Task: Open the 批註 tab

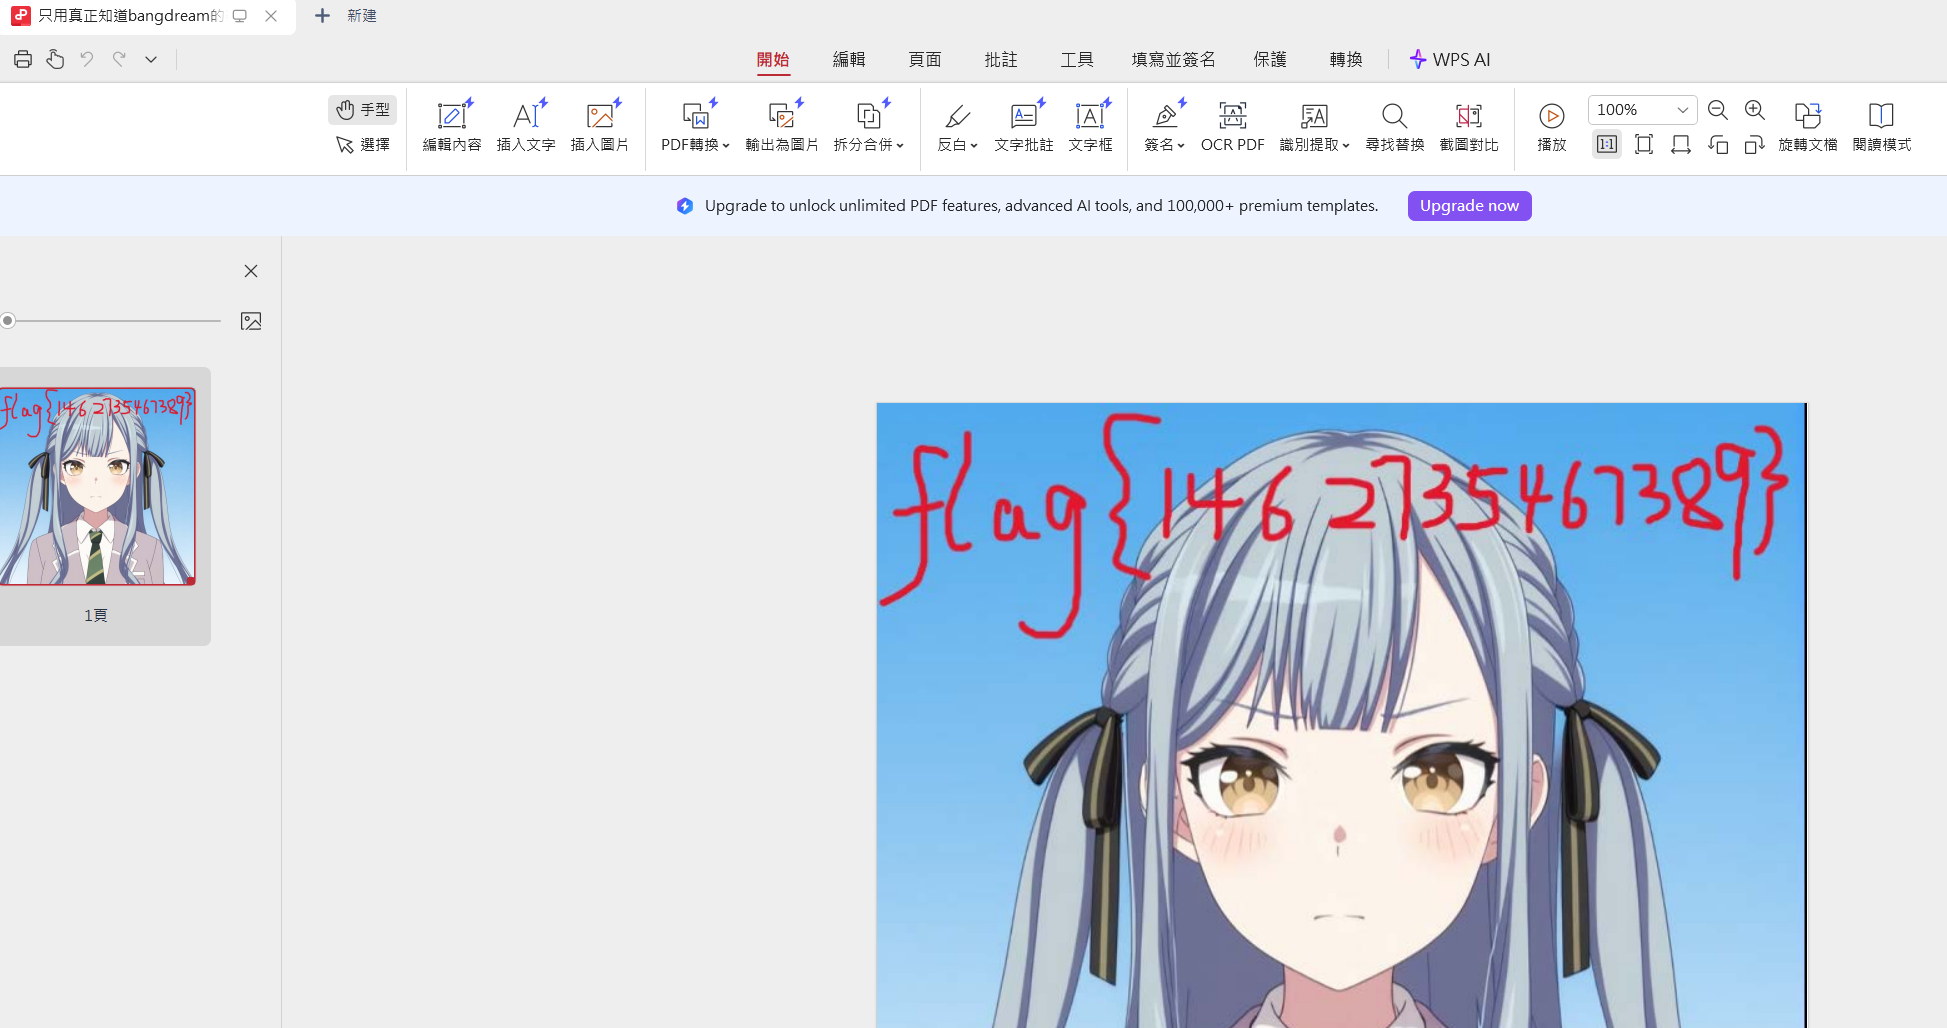Action: pyautogui.click(x=1001, y=59)
